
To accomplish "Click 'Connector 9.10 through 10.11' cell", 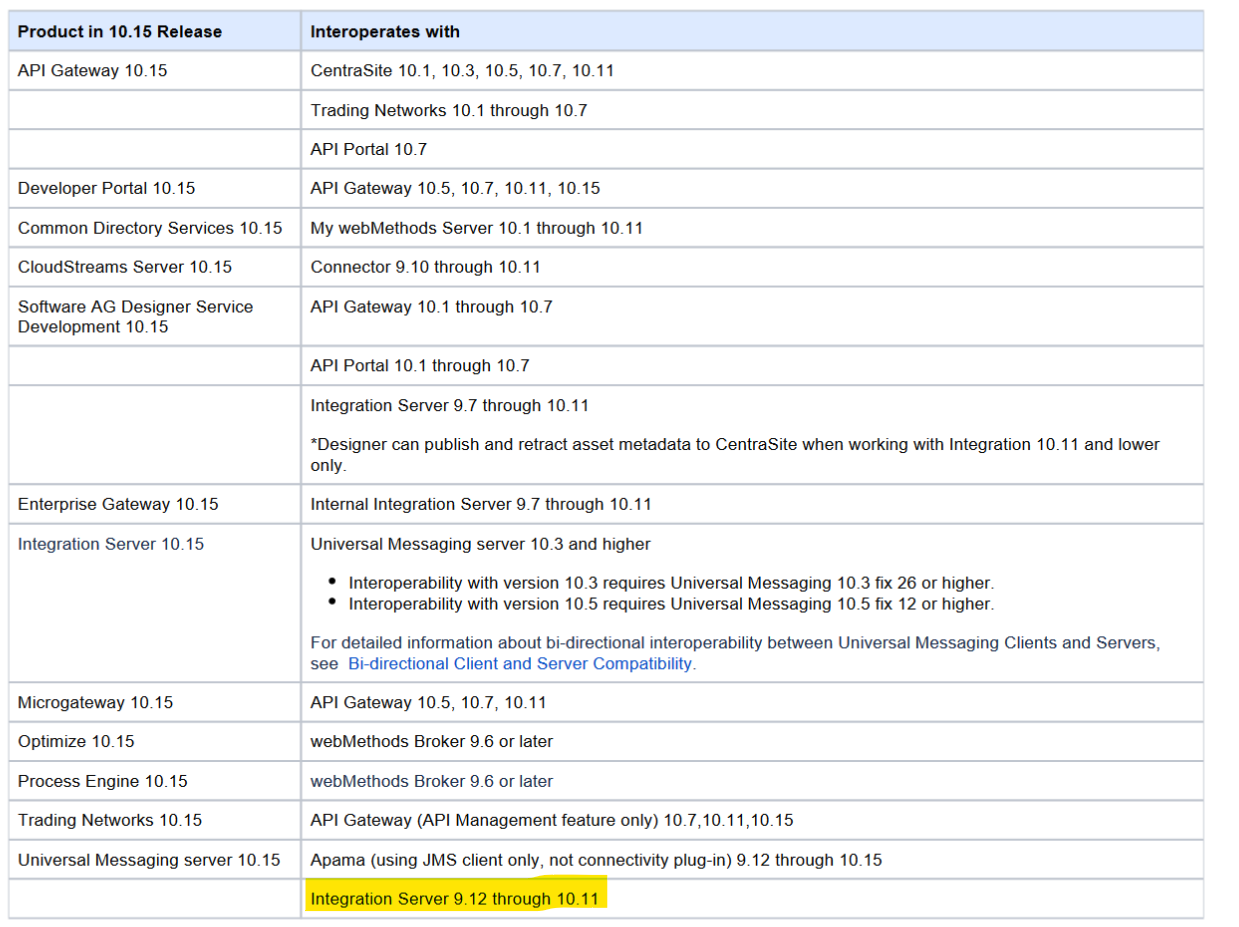I will [752, 267].
